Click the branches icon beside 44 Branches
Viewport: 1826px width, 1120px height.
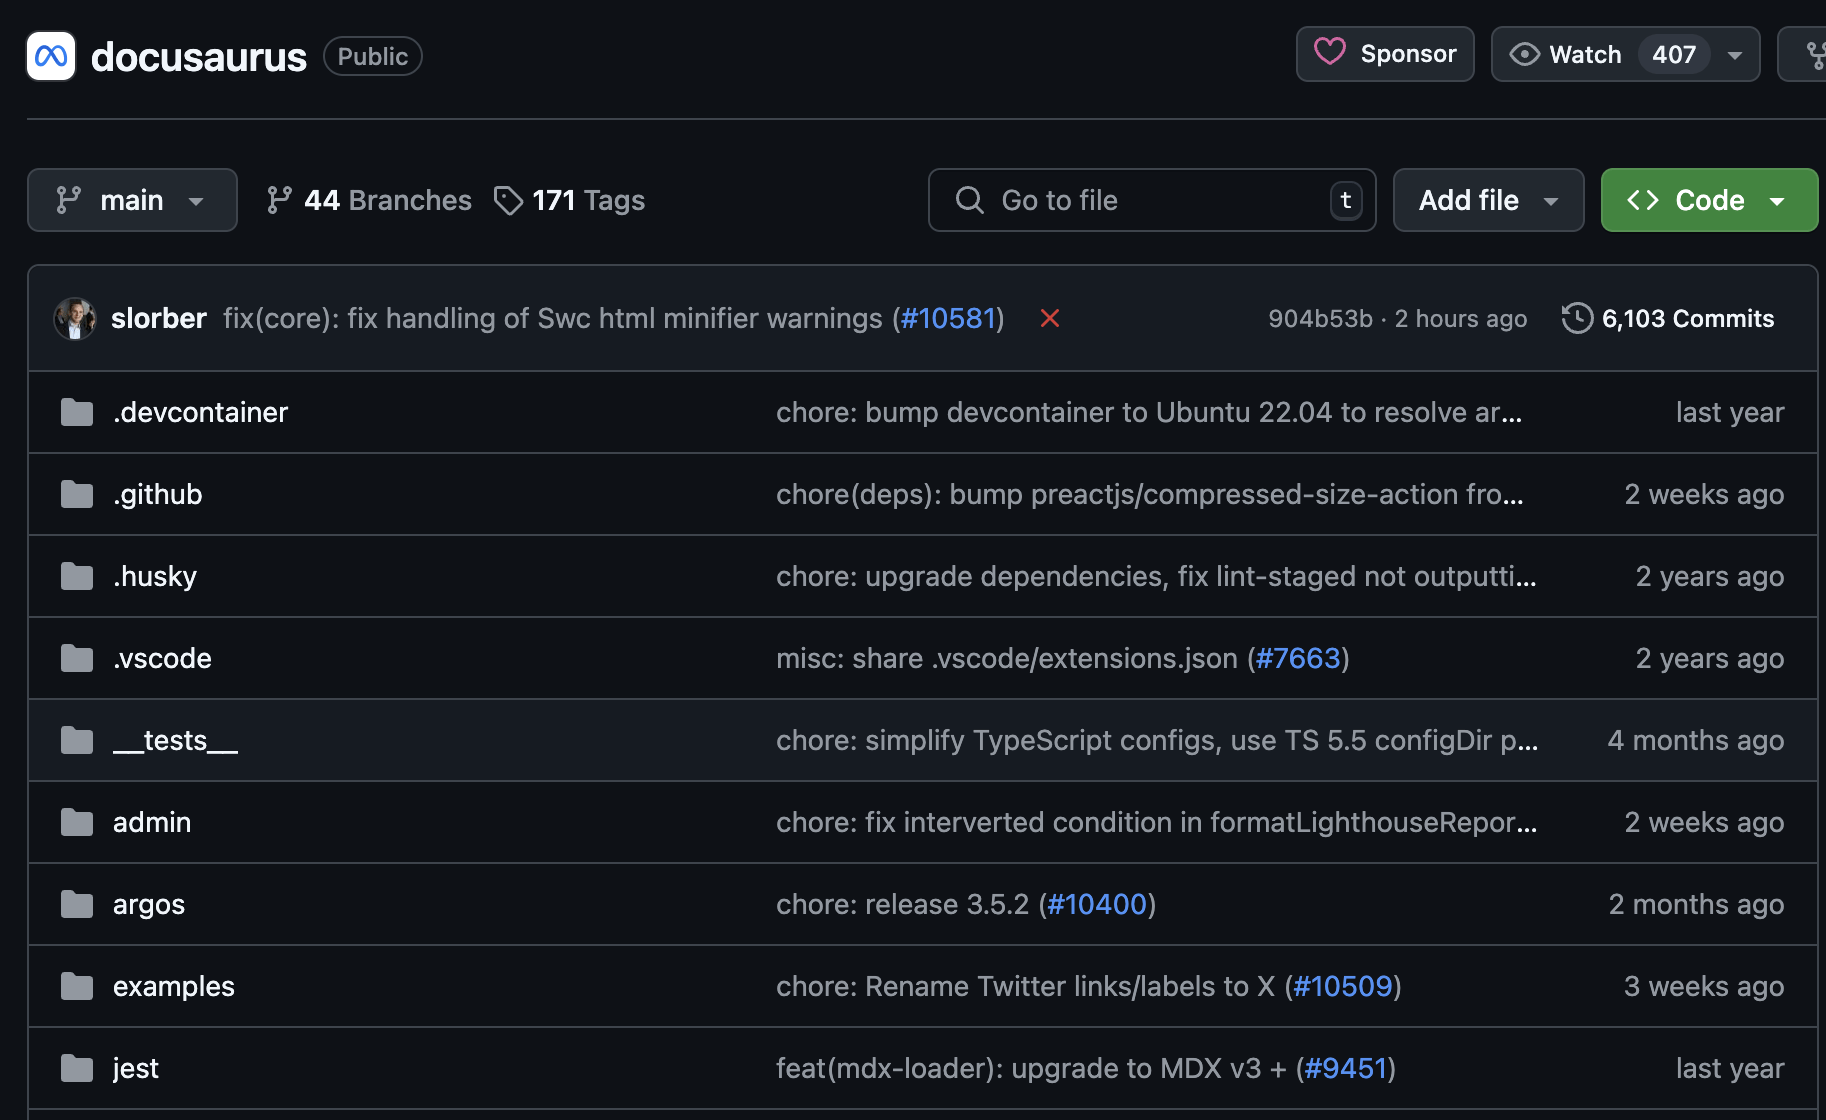click(279, 200)
